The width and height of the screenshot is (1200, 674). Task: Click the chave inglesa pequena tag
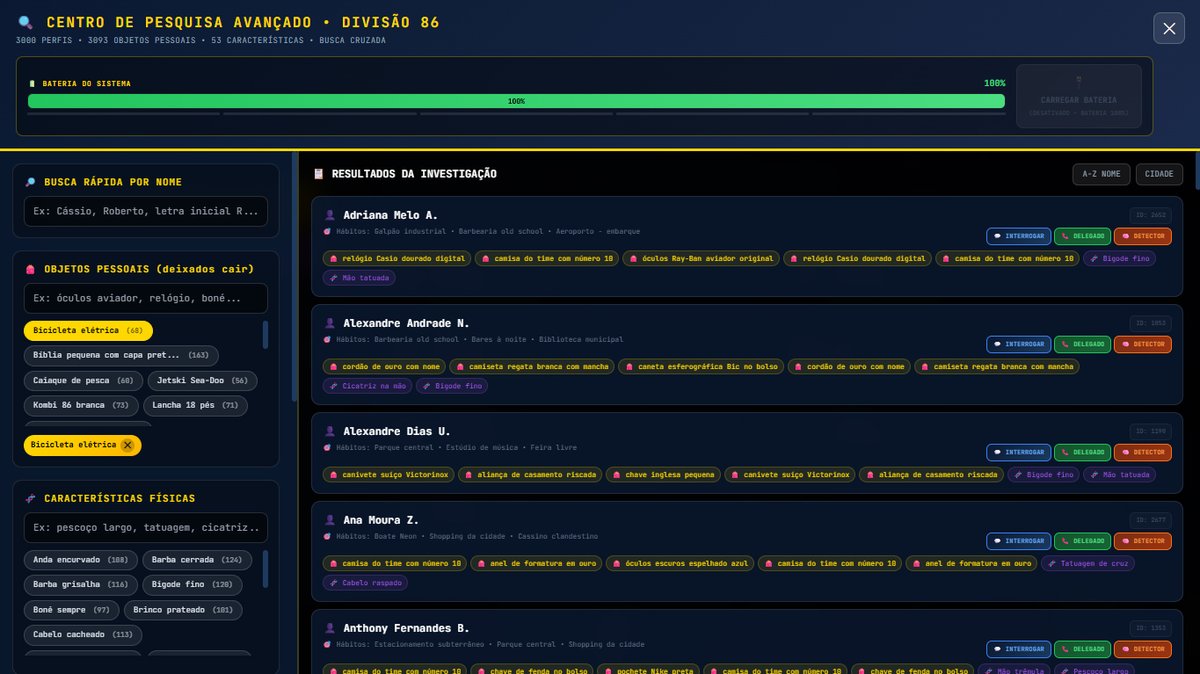point(663,475)
